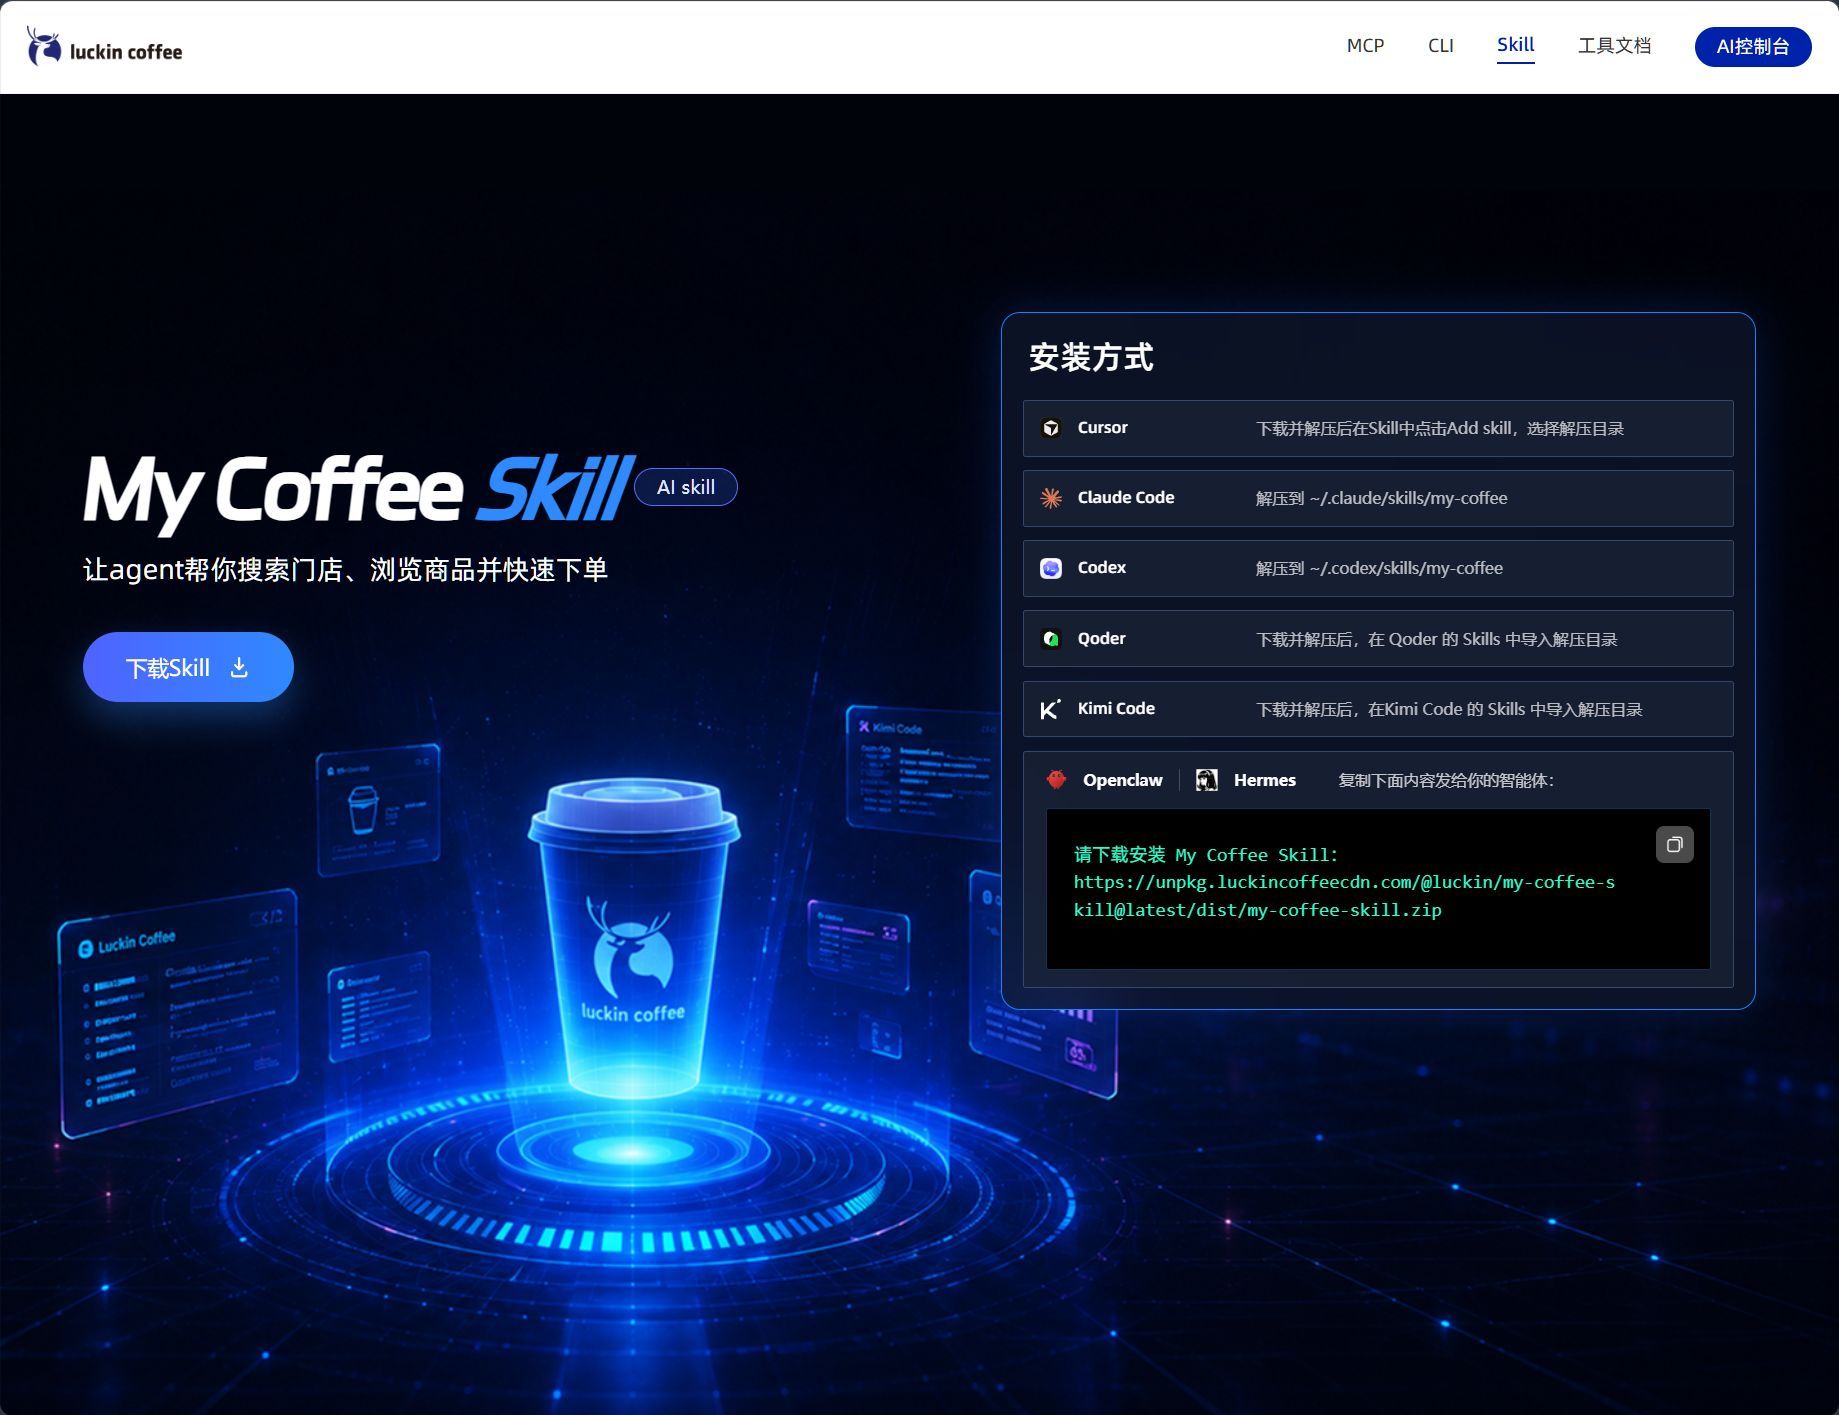Image resolution: width=1839 pixels, height=1415 pixels.
Task: Click the Qoder app icon
Action: pyautogui.click(x=1051, y=638)
